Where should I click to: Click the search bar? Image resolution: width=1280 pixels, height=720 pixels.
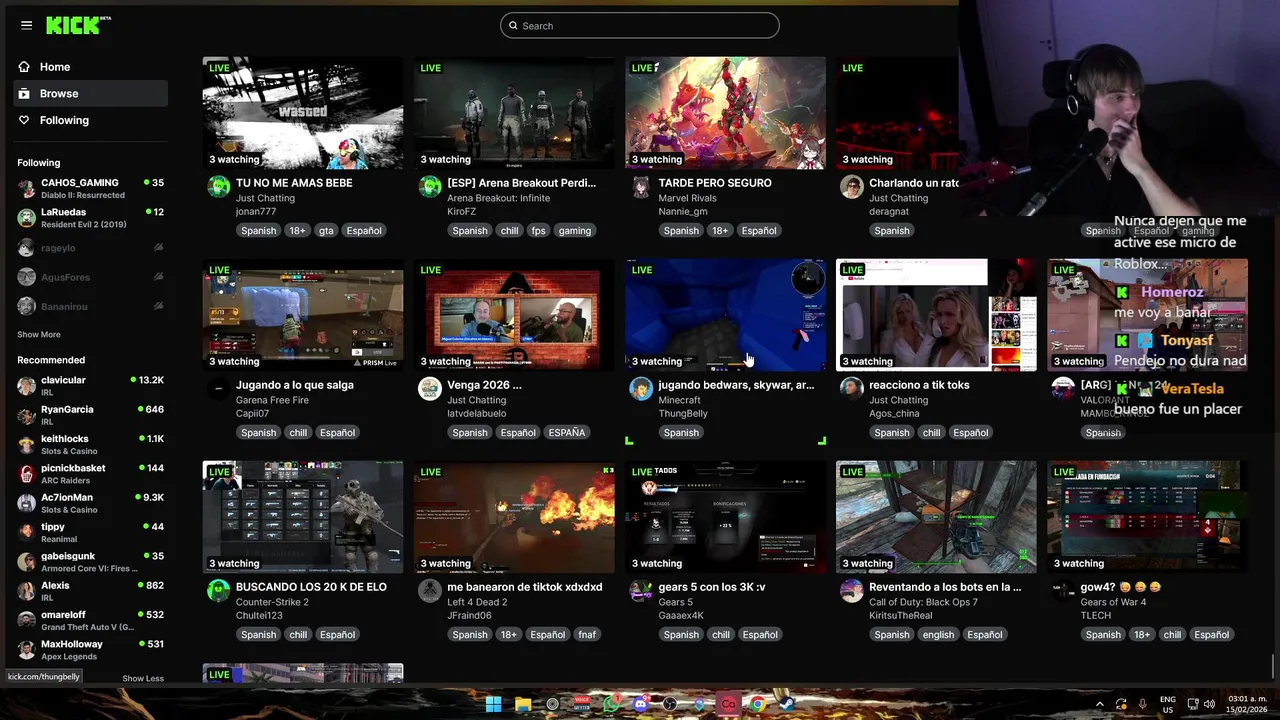click(640, 25)
